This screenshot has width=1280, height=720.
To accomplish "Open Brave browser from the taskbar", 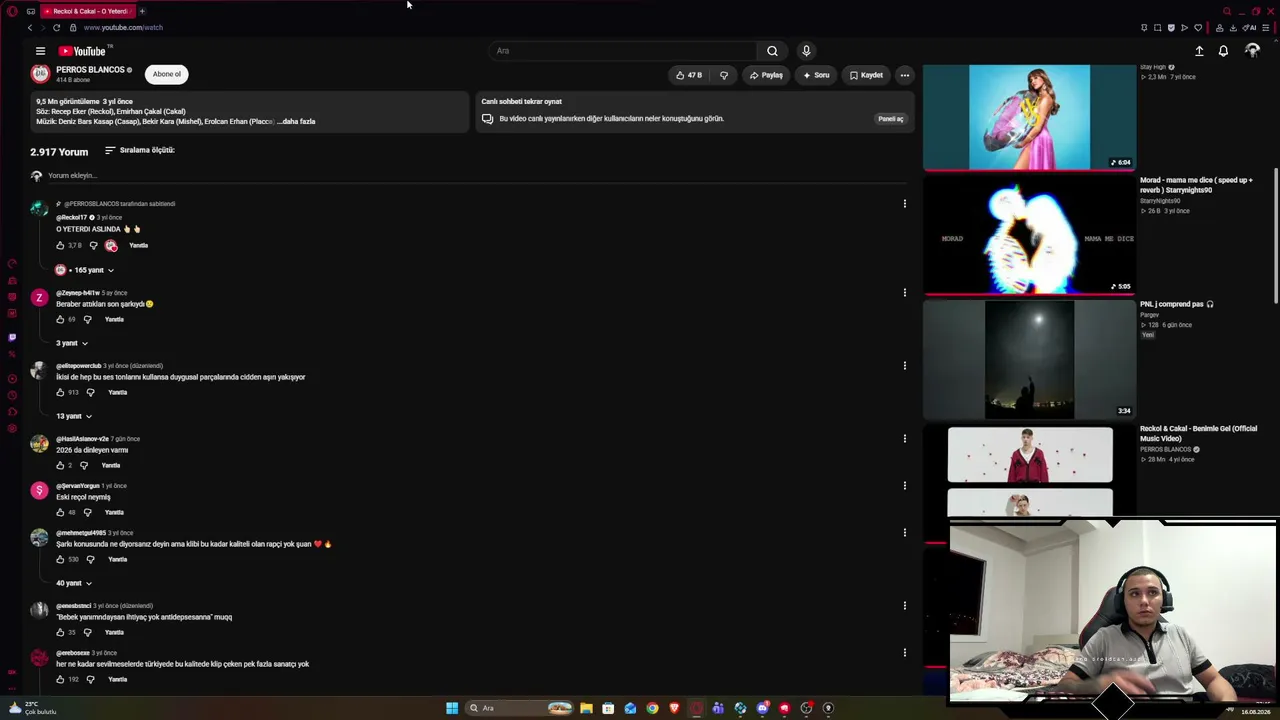I will (x=674, y=708).
